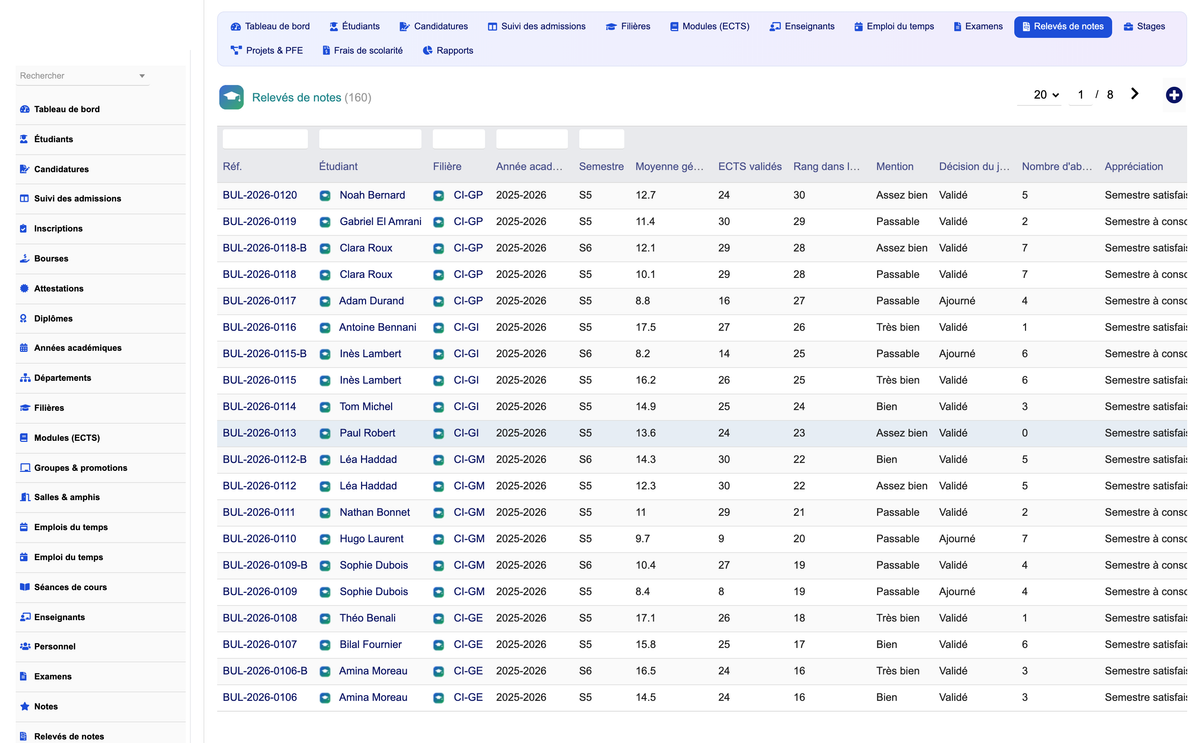Screen dimensions: 1200x743
Task: Open transcript BUL-2026-0112-B link
Action: (265, 460)
